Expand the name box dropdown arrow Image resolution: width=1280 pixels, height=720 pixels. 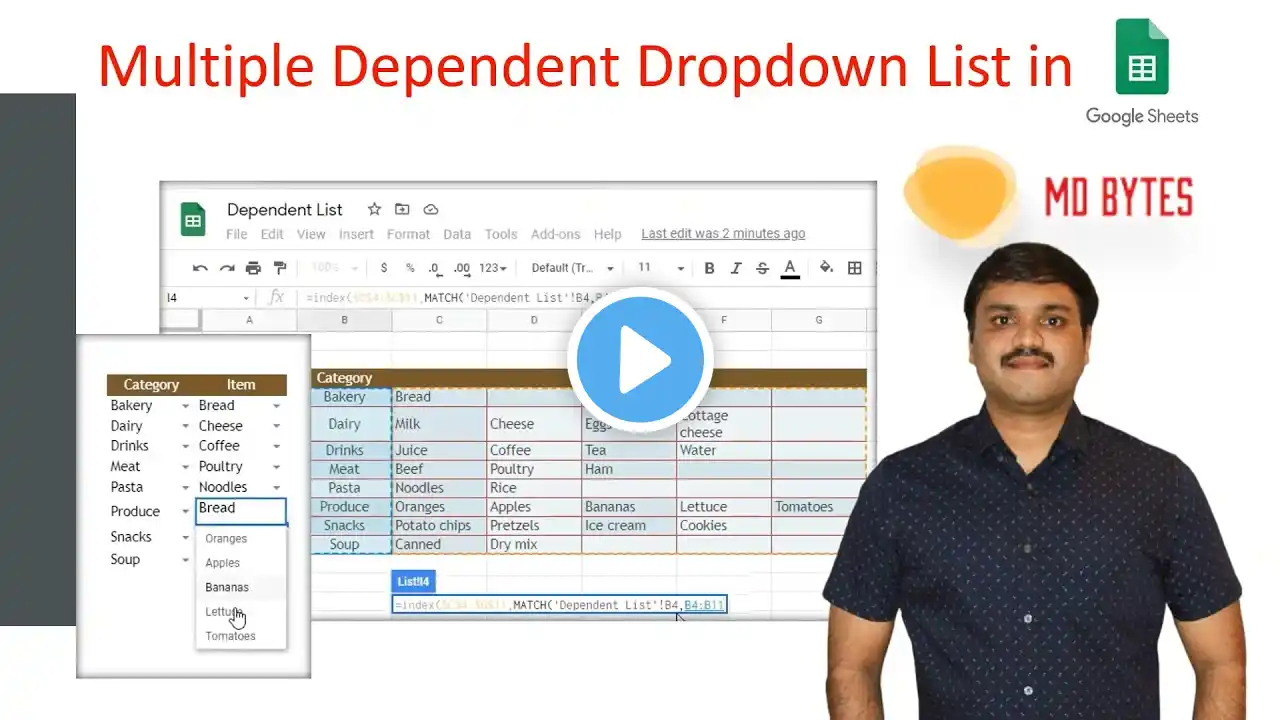pos(246,298)
